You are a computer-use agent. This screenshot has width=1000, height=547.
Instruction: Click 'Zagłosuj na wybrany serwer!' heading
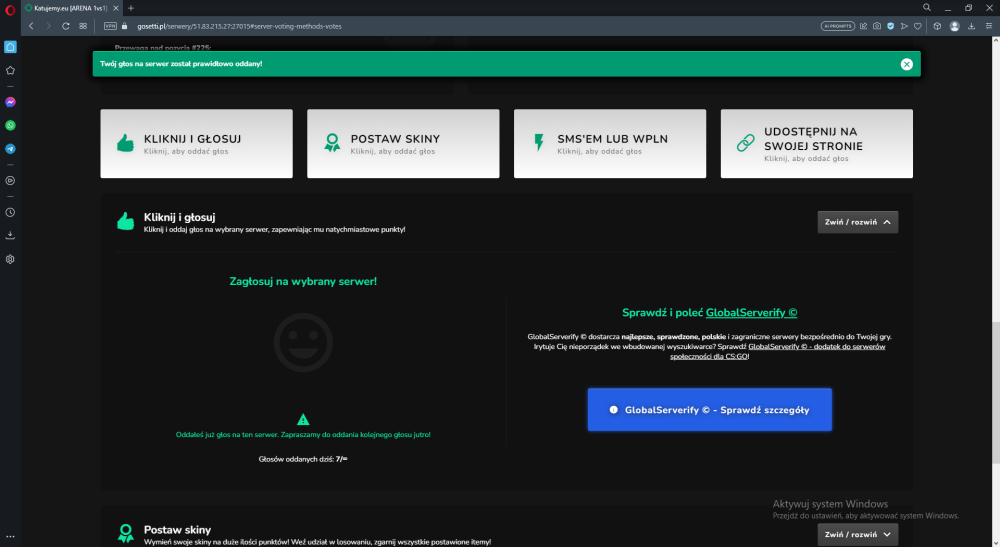coord(303,281)
